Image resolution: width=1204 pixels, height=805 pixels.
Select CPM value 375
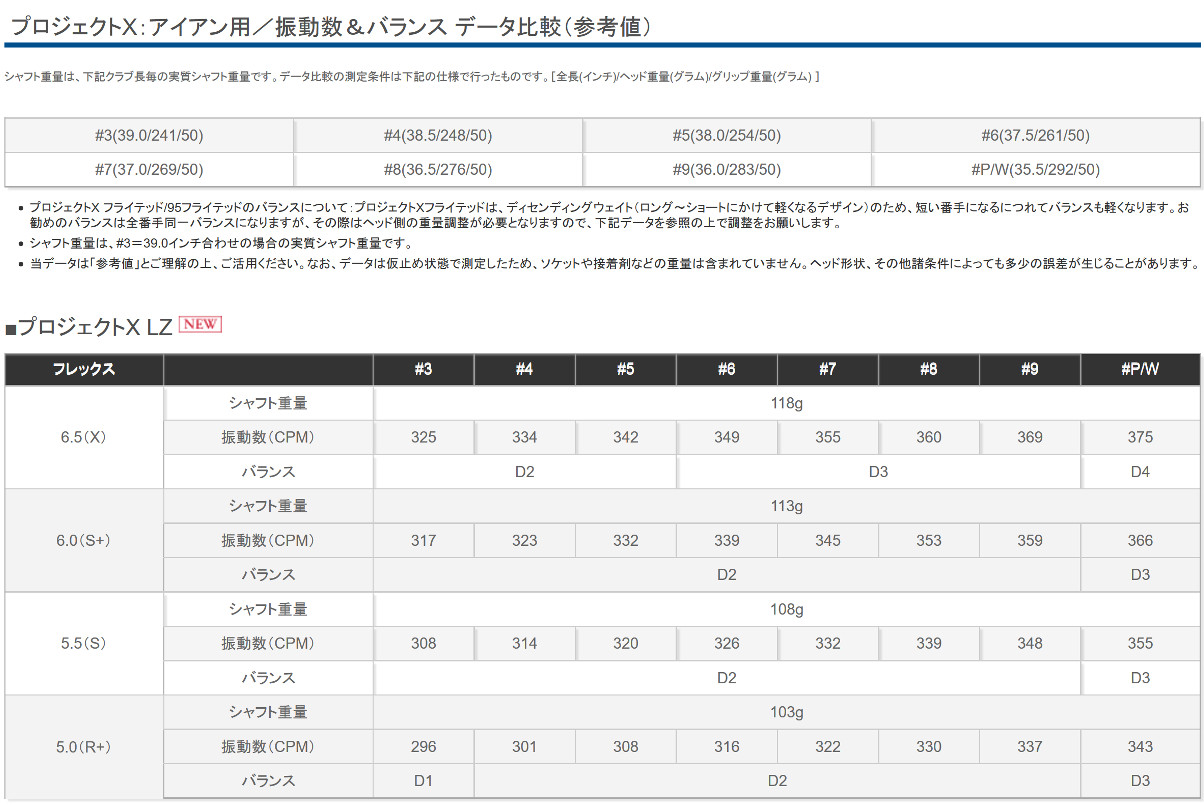click(x=1140, y=437)
